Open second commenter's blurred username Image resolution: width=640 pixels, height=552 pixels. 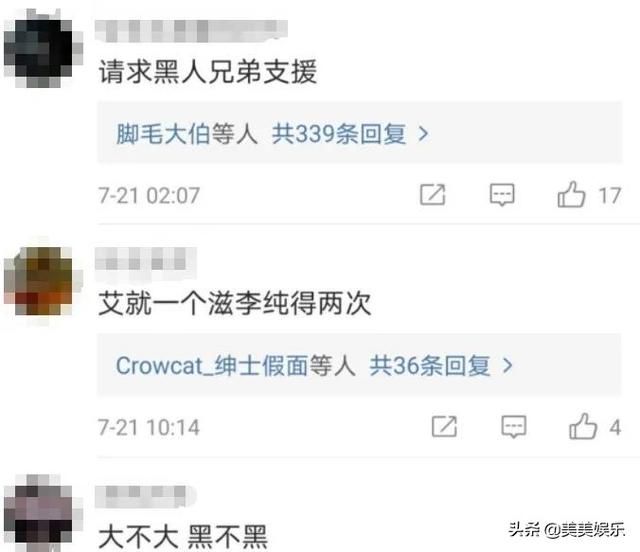[x=146, y=260]
